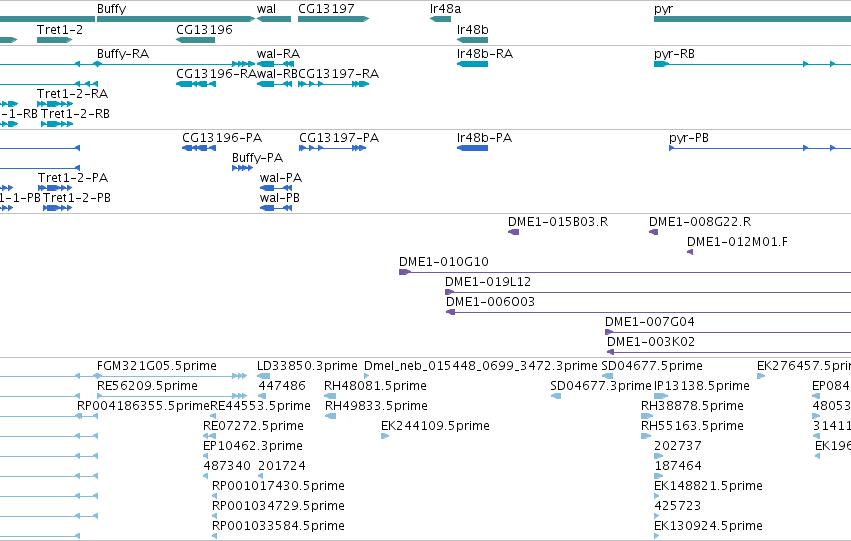Viewport: 851px width, 541px height.
Task: Select the 487340 feature
Action: [206, 476]
